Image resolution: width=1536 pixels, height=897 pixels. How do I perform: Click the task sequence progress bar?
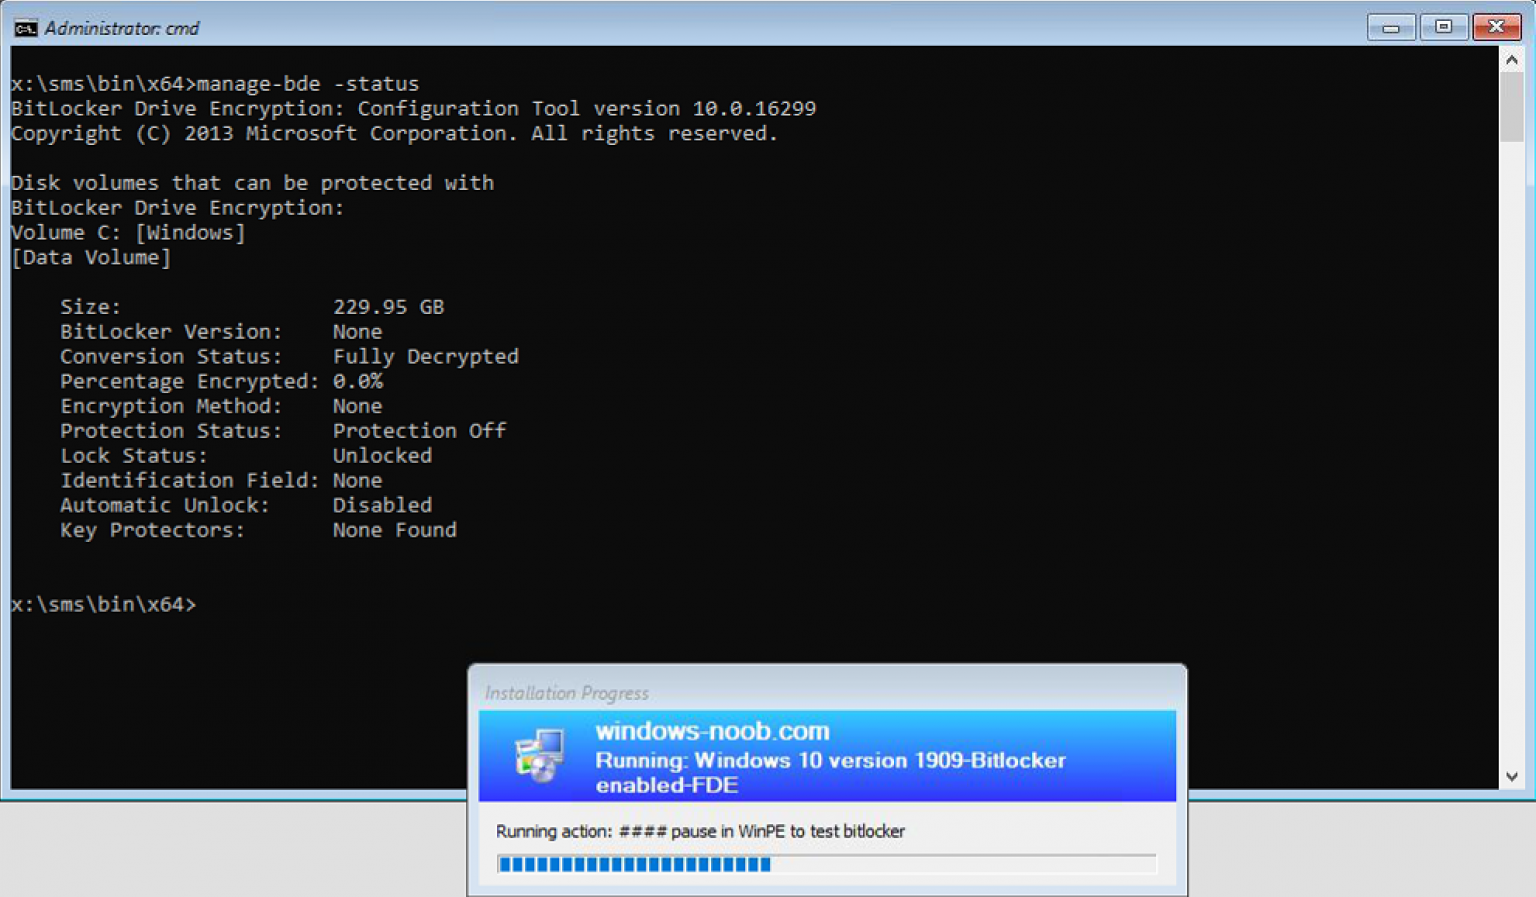pos(826,864)
